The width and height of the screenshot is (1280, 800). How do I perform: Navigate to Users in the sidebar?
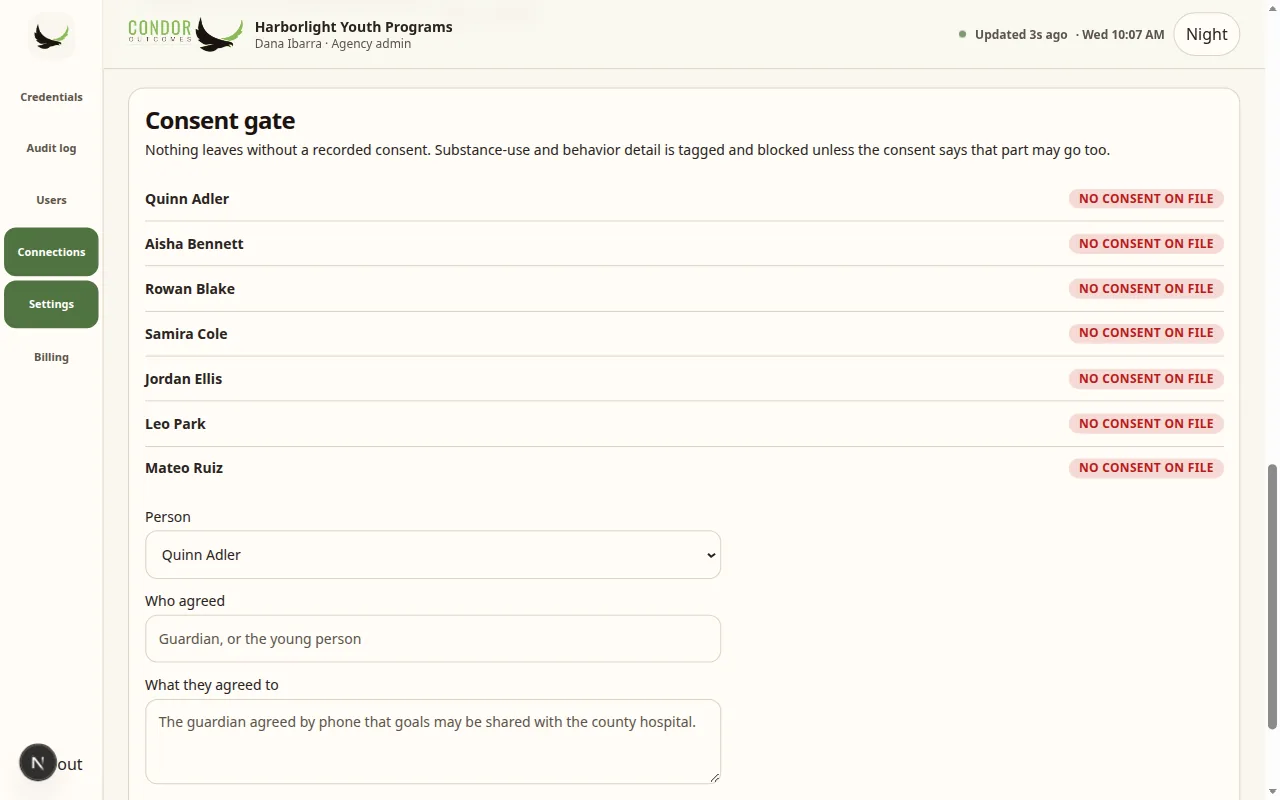(51, 200)
